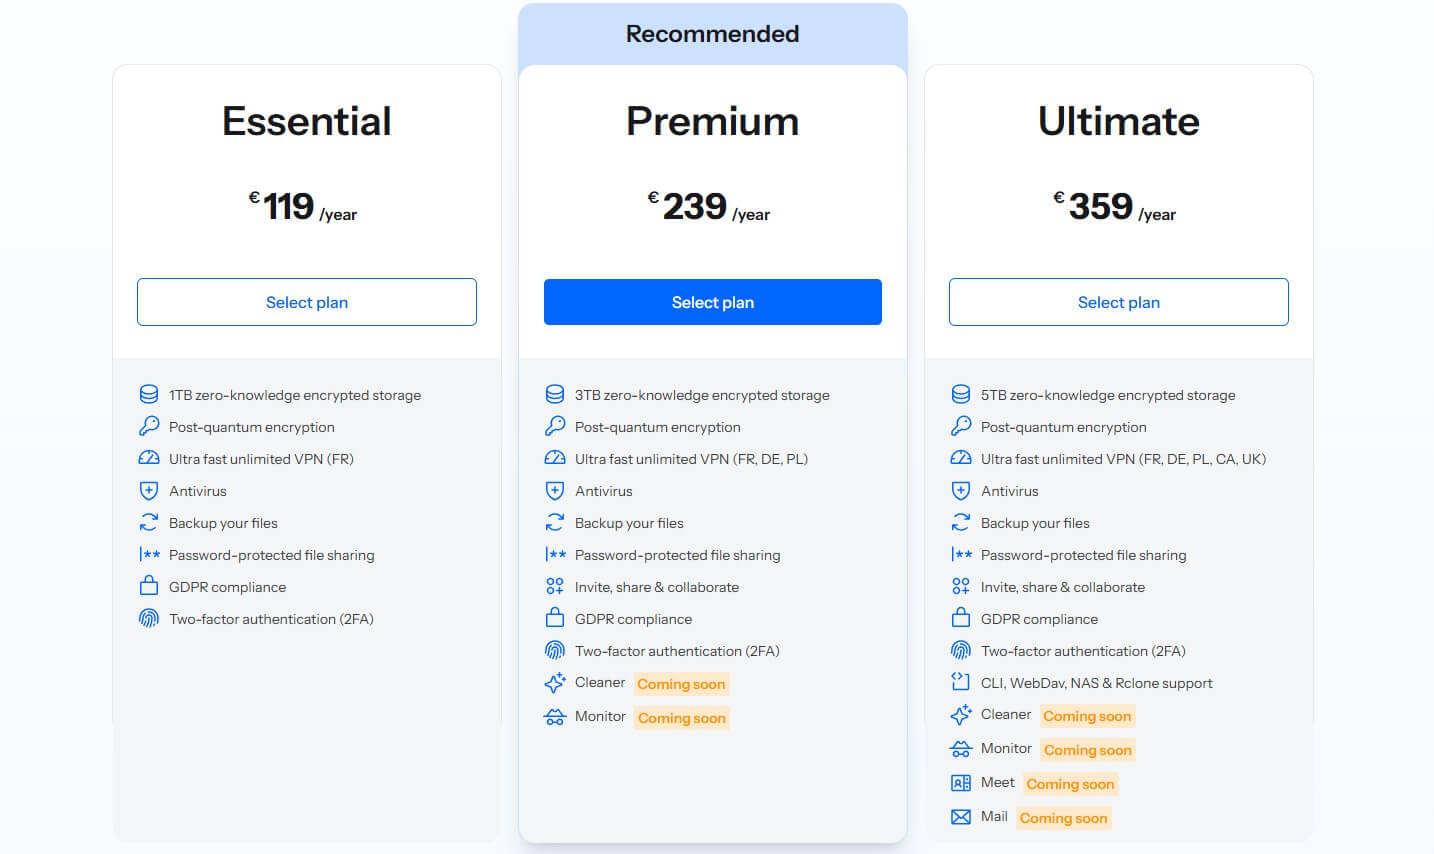Click the Ultimate plan heading
Image resolution: width=1434 pixels, height=854 pixels.
pos(1118,121)
